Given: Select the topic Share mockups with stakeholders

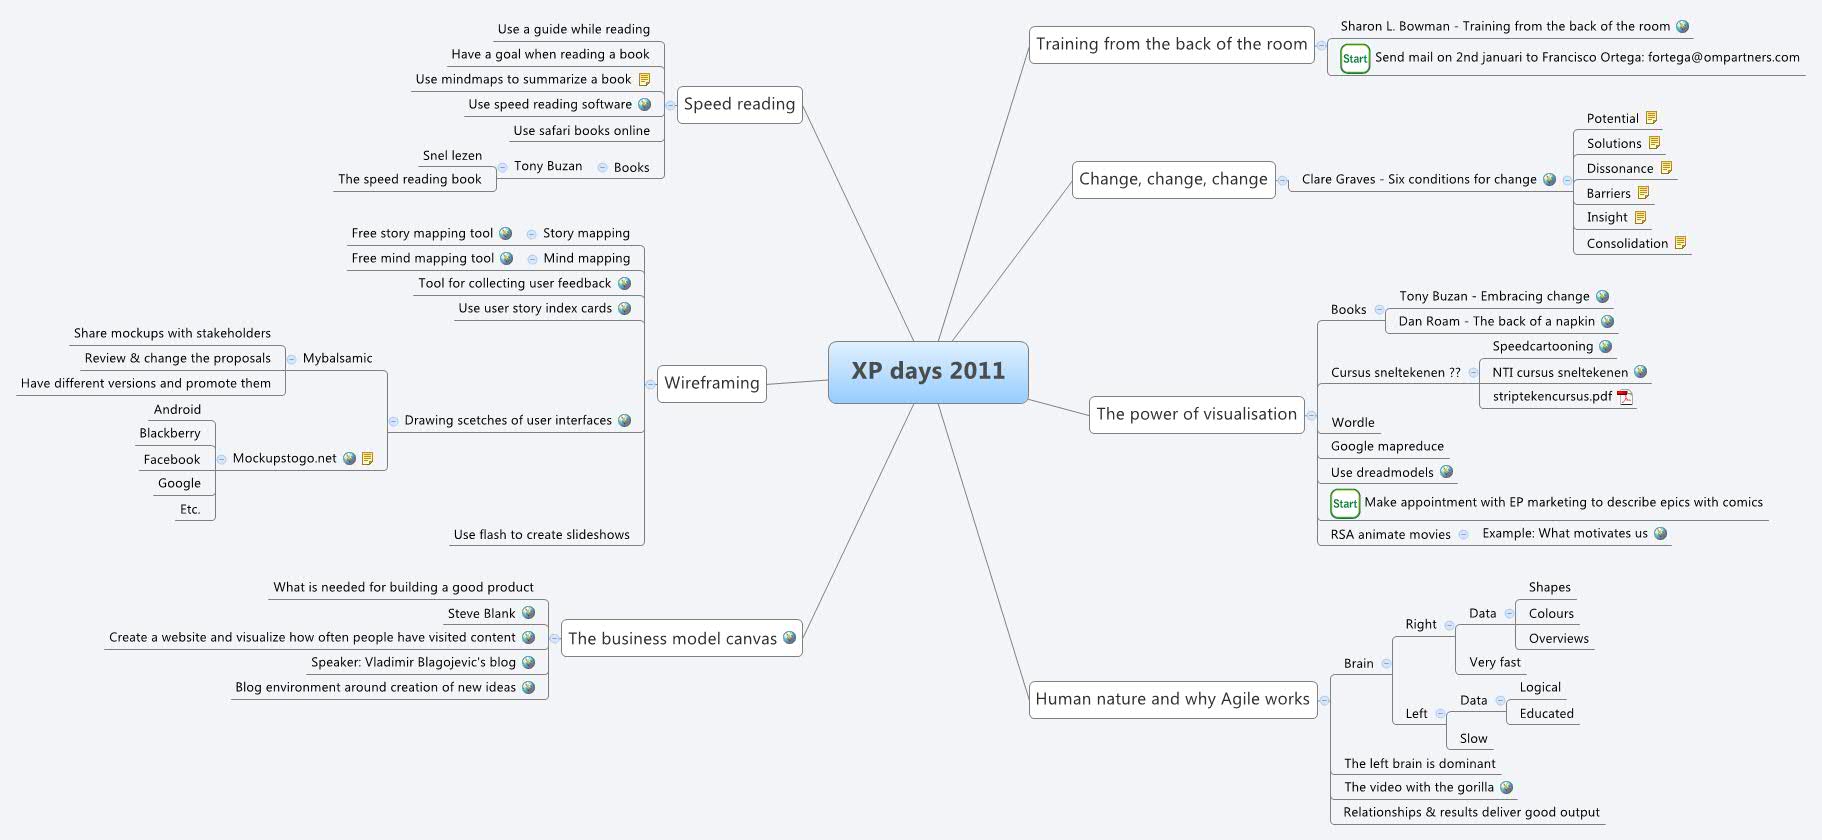Looking at the screenshot, I should [172, 333].
